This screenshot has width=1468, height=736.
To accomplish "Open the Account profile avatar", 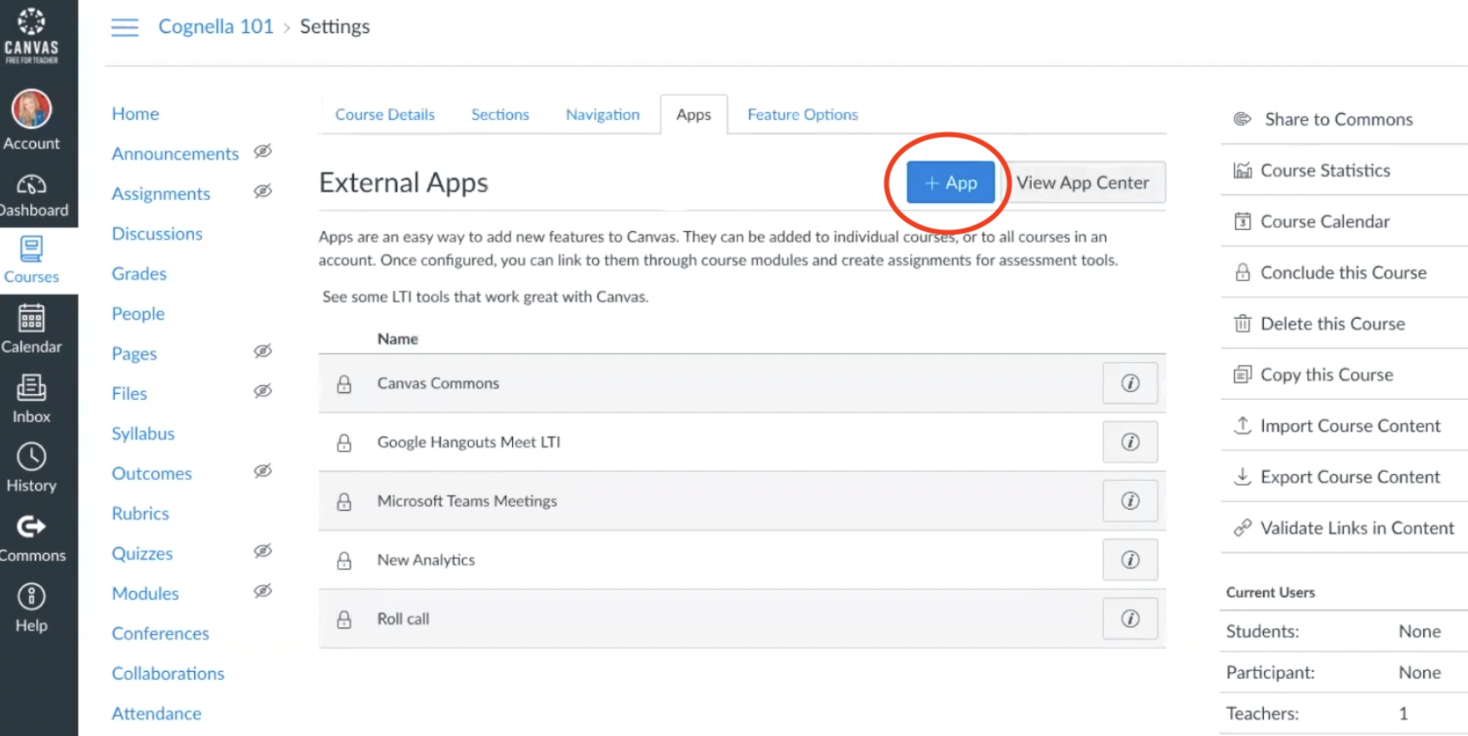I will point(31,109).
